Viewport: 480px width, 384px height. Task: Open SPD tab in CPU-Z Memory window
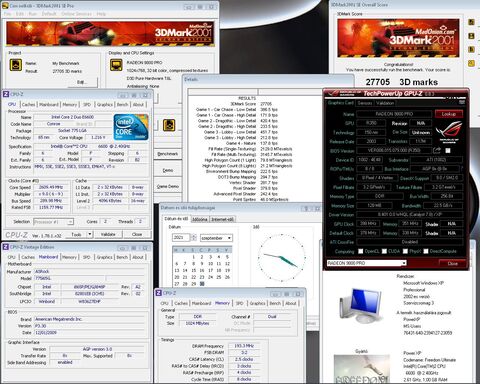point(239,303)
